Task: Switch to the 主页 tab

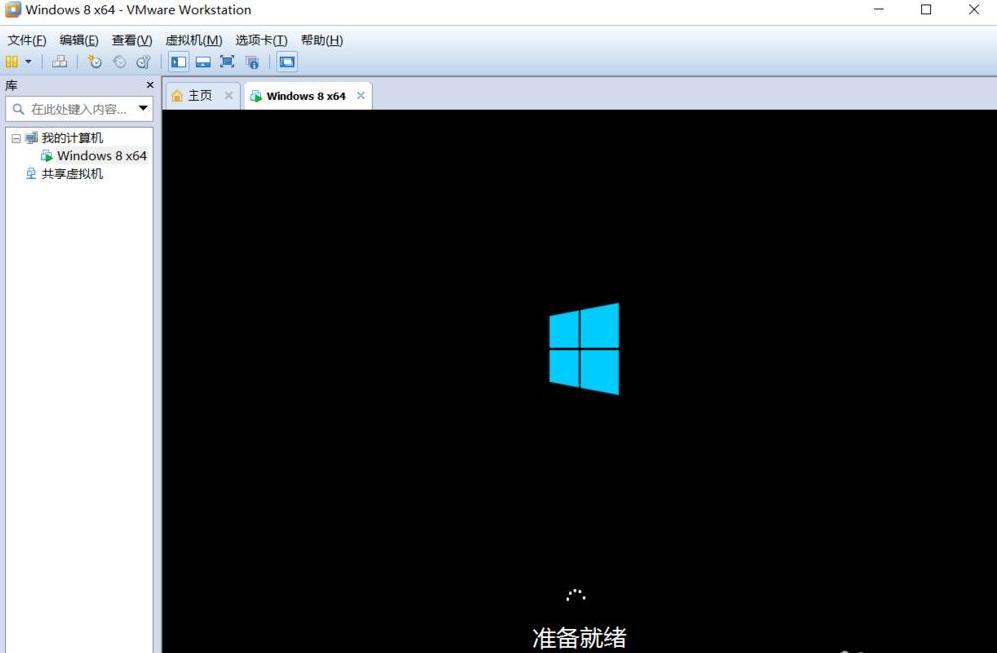Action: pyautogui.click(x=196, y=95)
